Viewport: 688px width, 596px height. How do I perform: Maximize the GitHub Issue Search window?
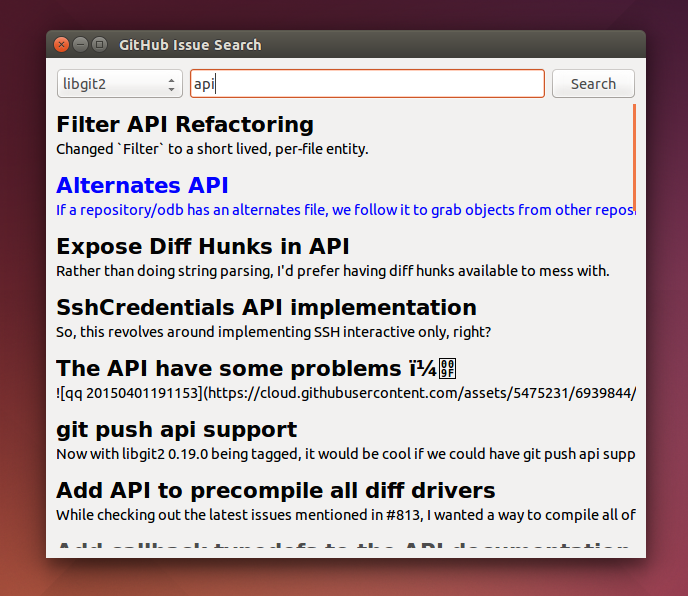[100, 44]
